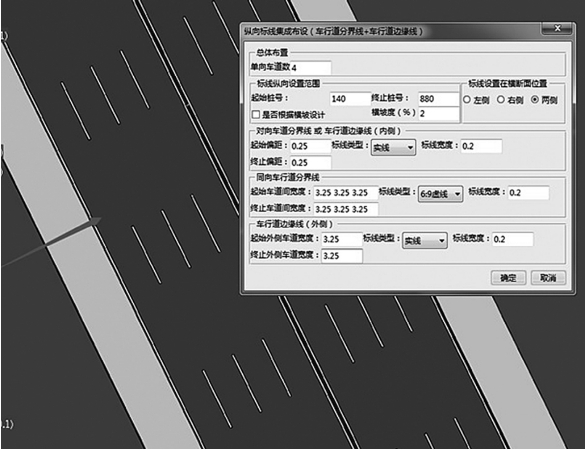Screen dimensions: 585x450
Task: Click the 起始桩号 field showing 140
Action: pyautogui.click(x=350, y=99)
